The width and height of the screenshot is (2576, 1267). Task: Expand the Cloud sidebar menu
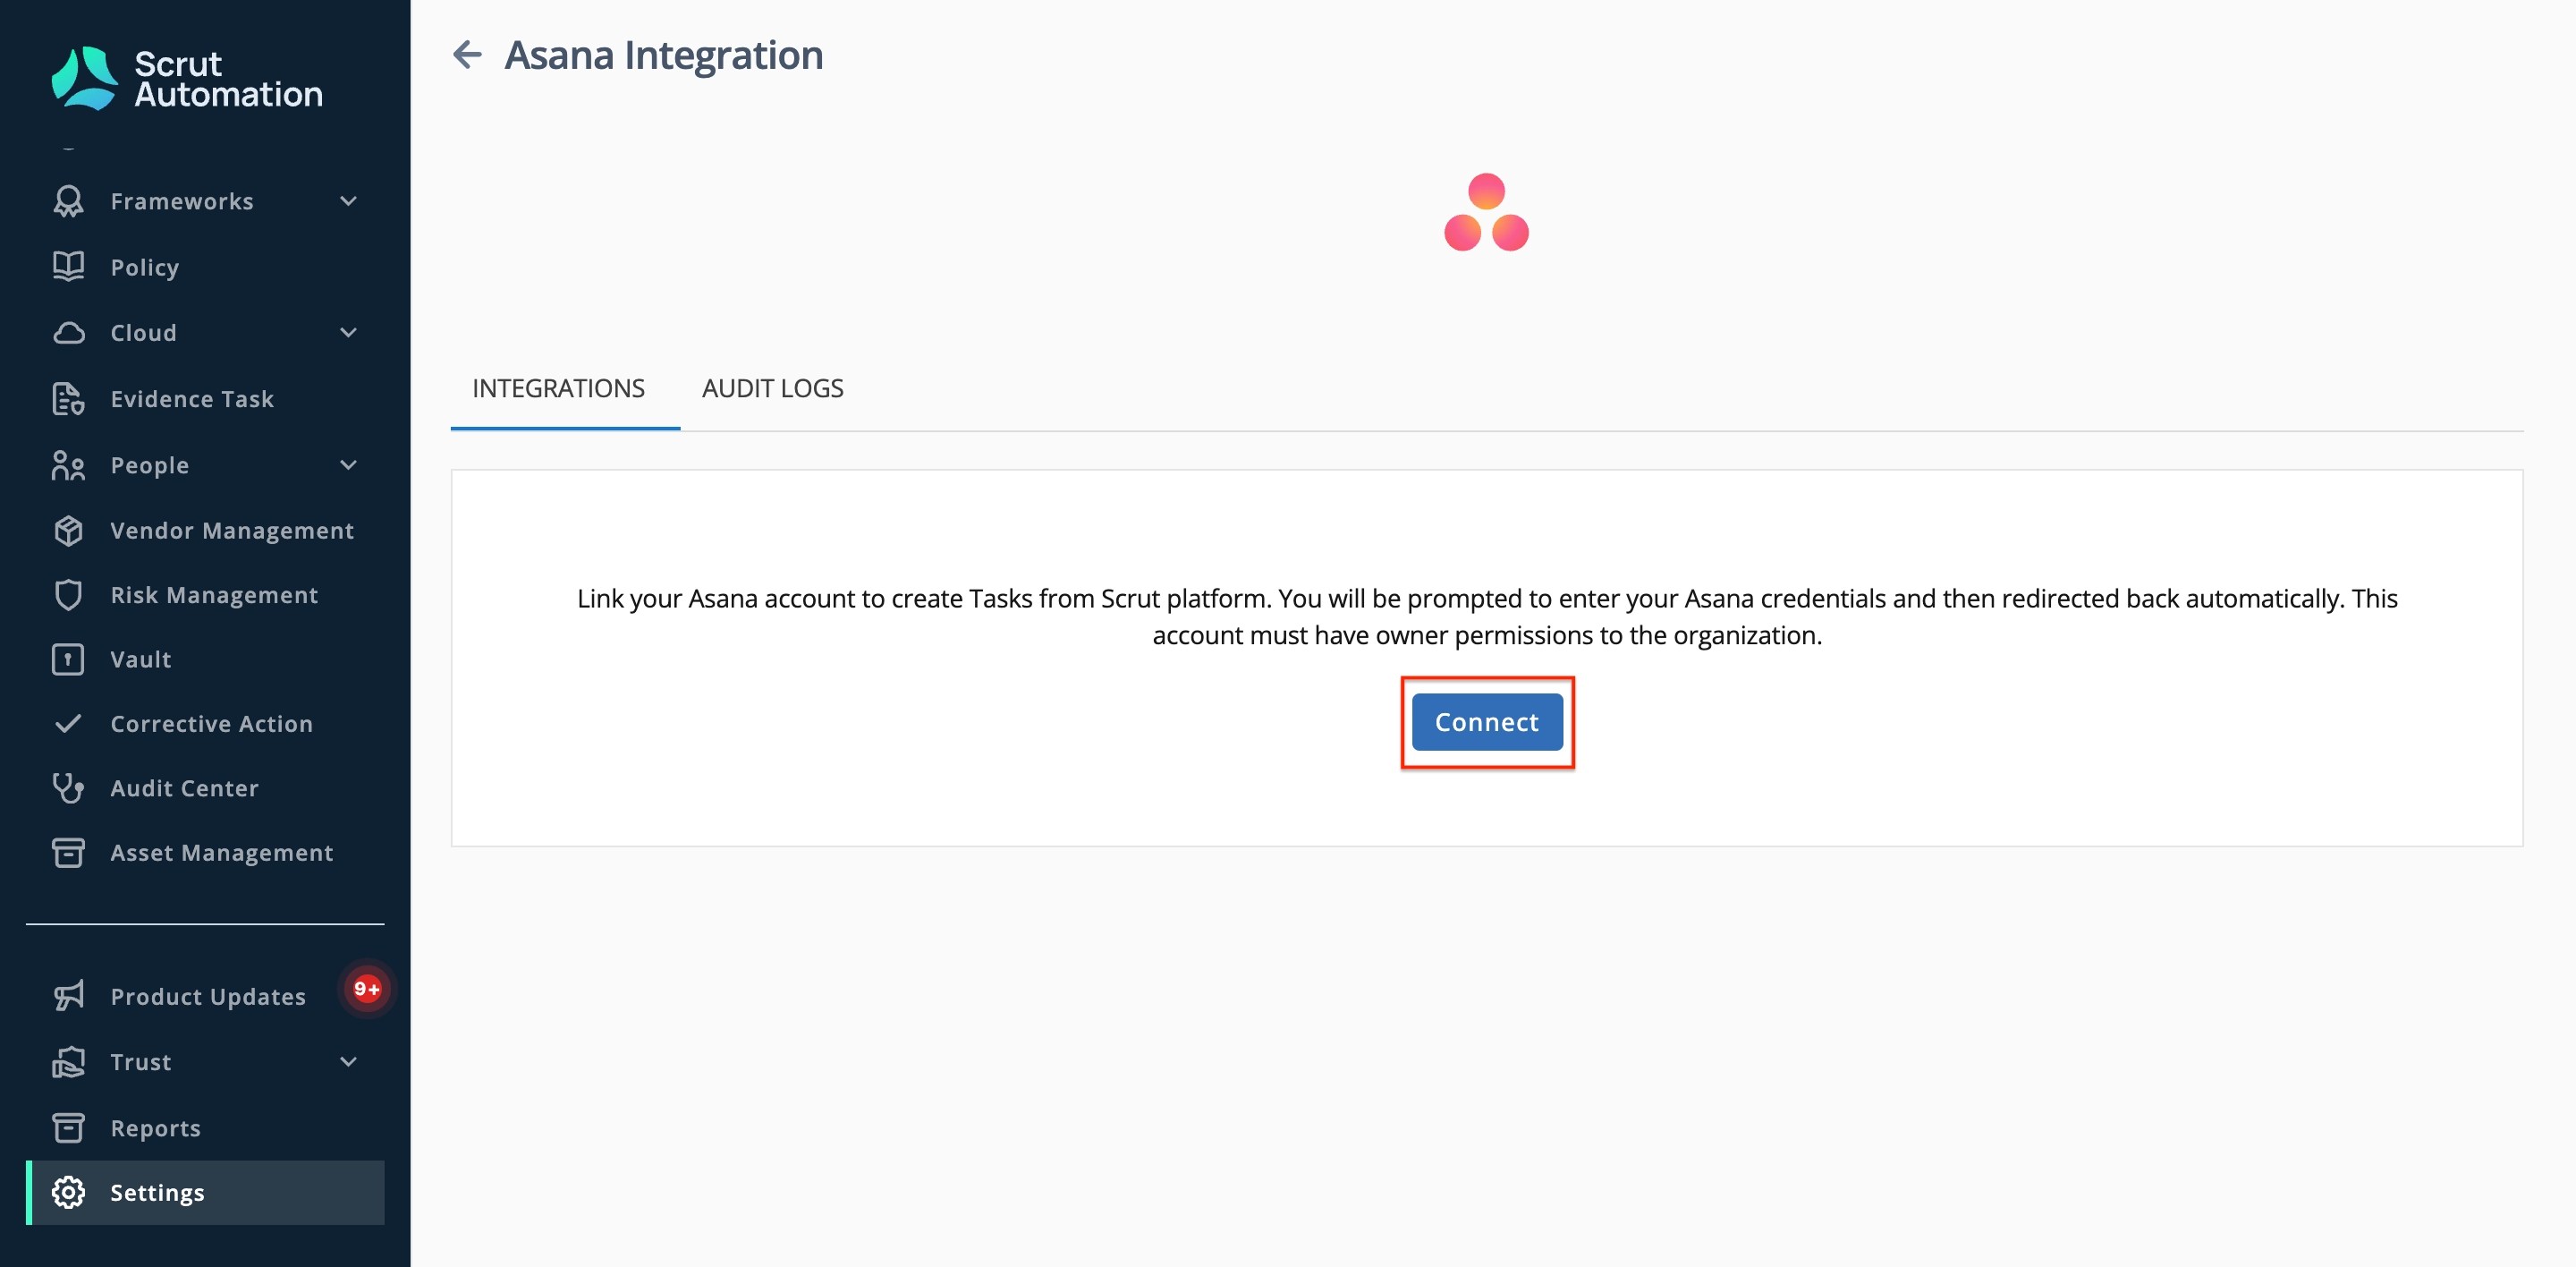(x=347, y=333)
